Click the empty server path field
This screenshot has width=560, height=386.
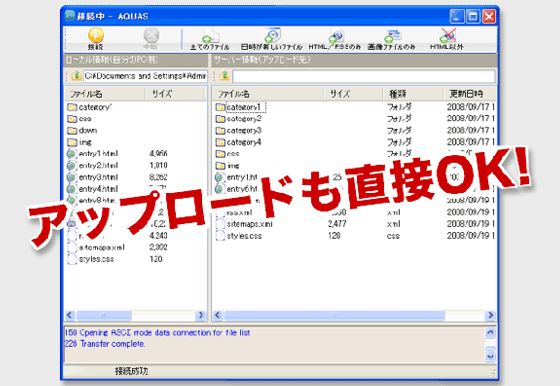(364, 76)
